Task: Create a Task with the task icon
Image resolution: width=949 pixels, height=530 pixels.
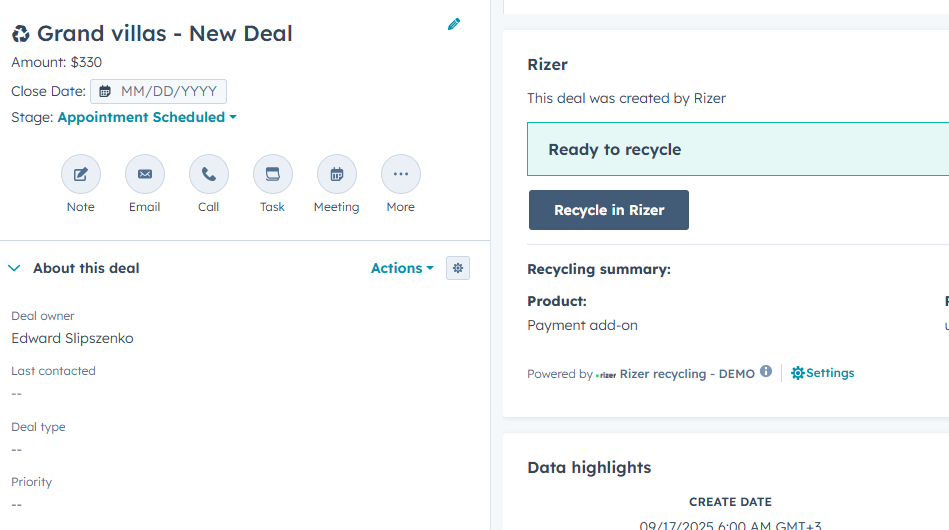Action: (273, 174)
